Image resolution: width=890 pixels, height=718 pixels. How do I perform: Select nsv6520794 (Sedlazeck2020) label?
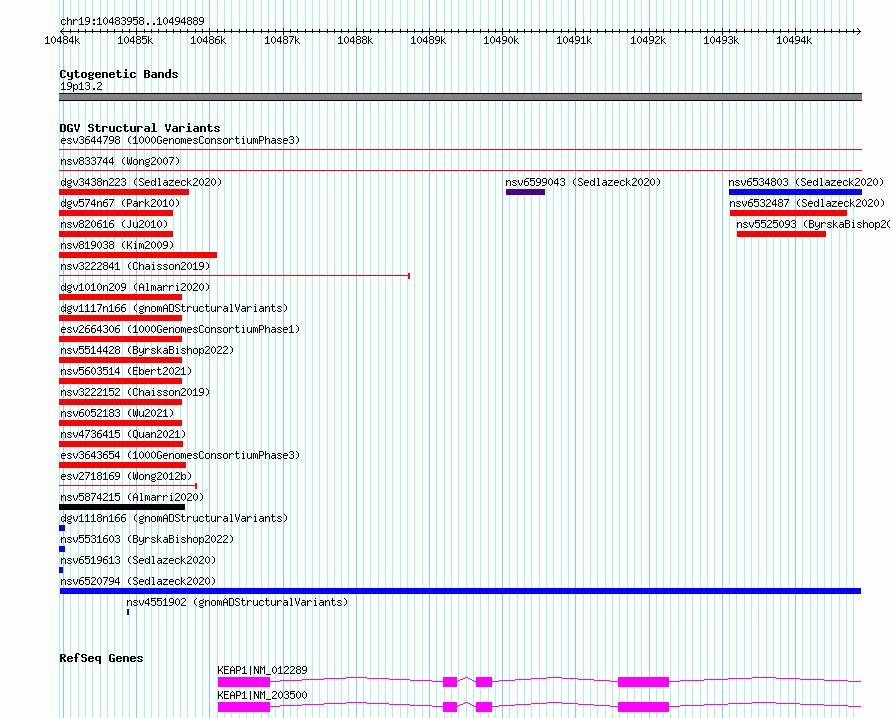click(138, 581)
